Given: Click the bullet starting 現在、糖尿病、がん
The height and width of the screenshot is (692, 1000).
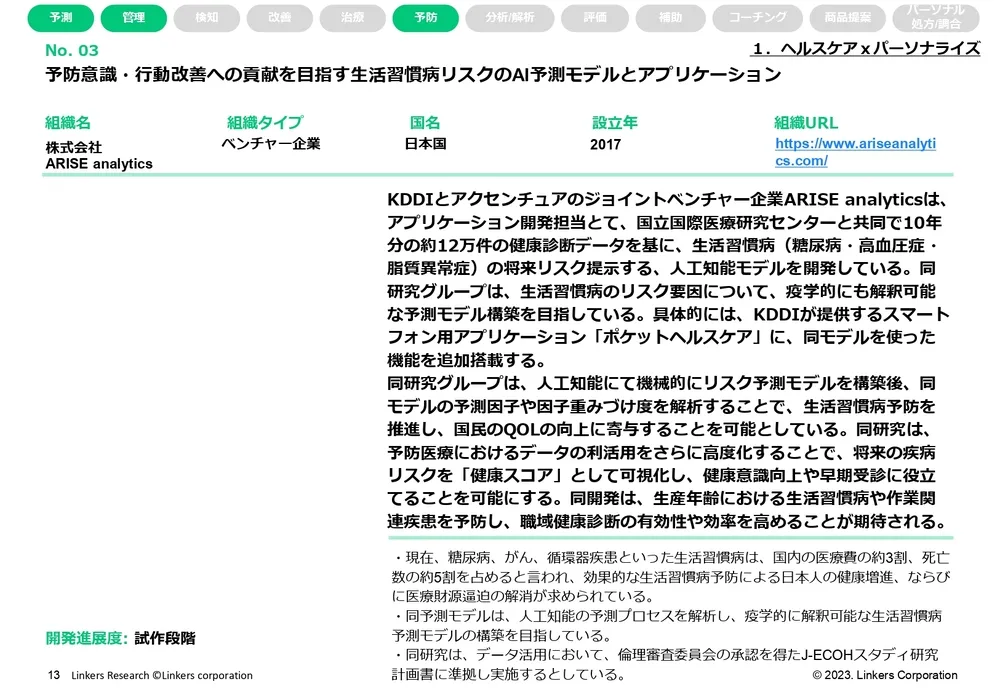Looking at the screenshot, I should coord(670,577).
